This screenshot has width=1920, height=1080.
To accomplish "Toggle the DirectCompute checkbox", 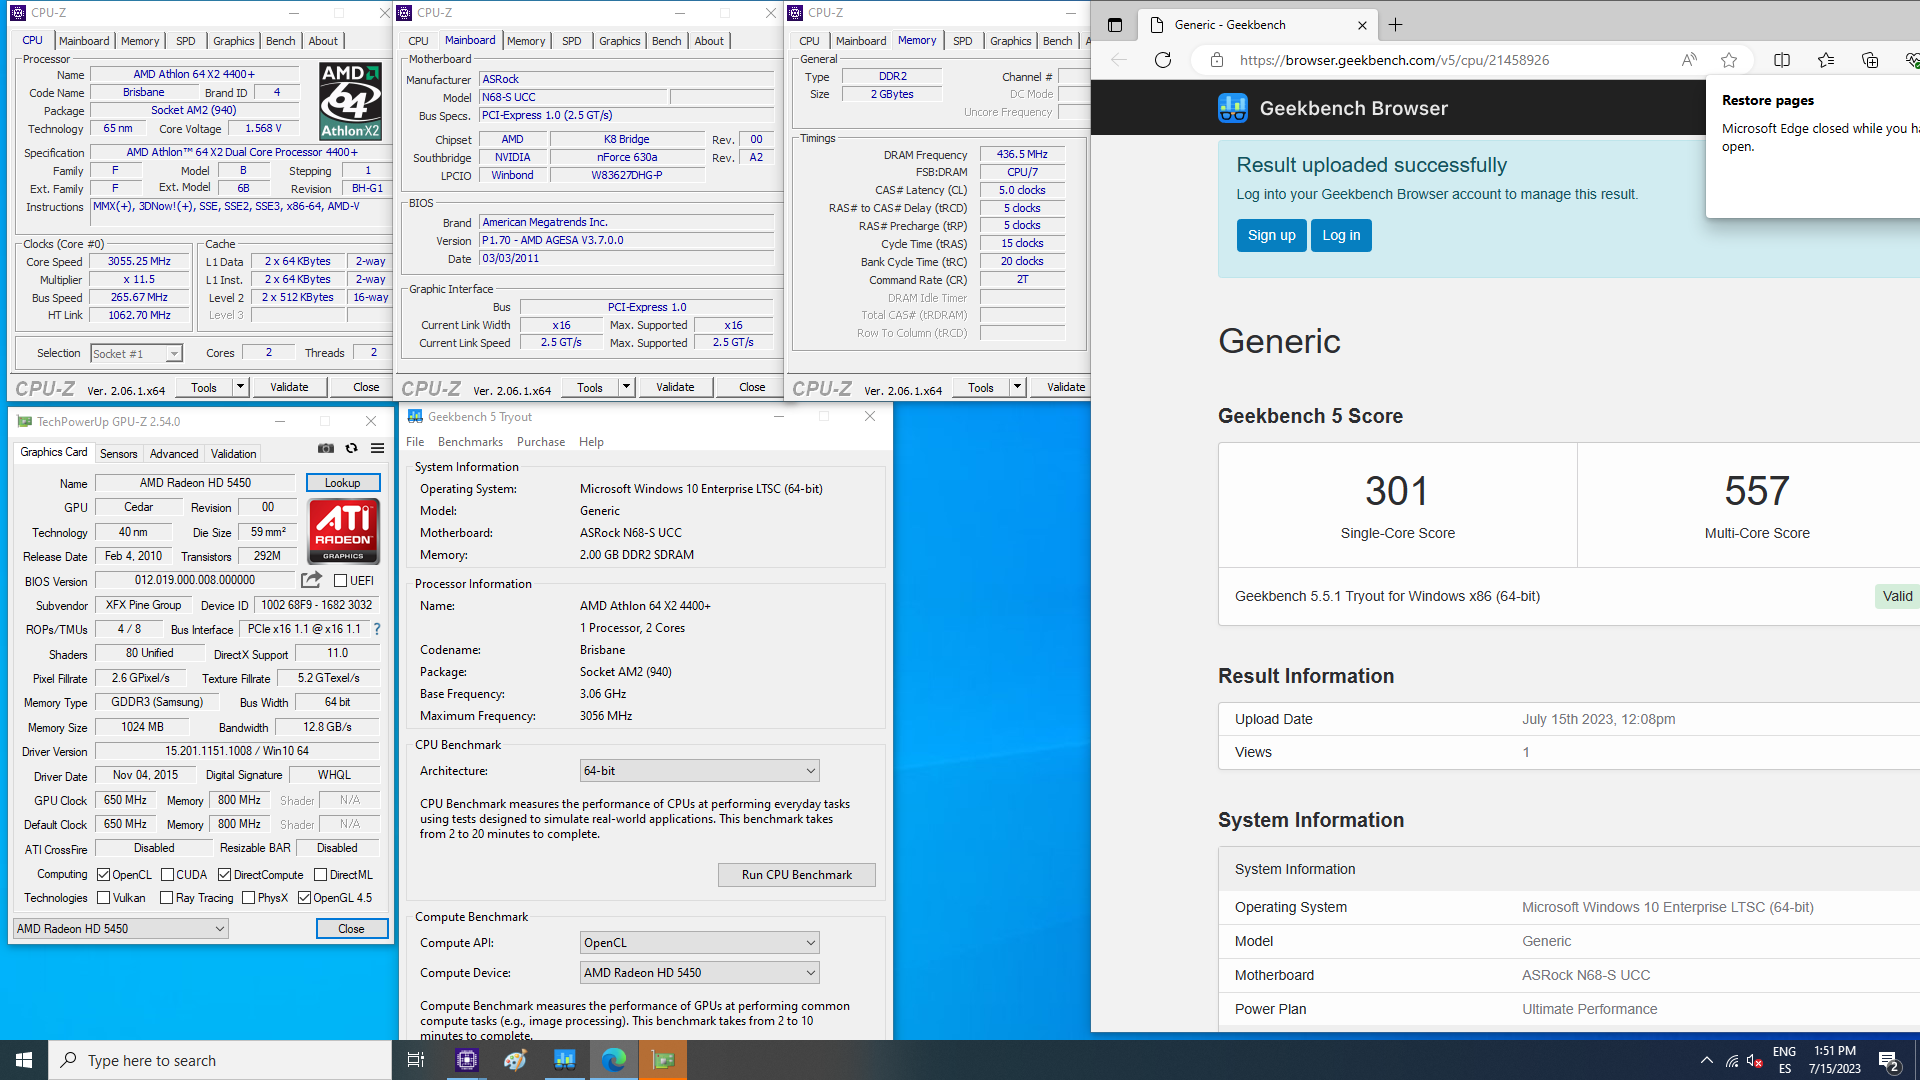I will pyautogui.click(x=225, y=874).
